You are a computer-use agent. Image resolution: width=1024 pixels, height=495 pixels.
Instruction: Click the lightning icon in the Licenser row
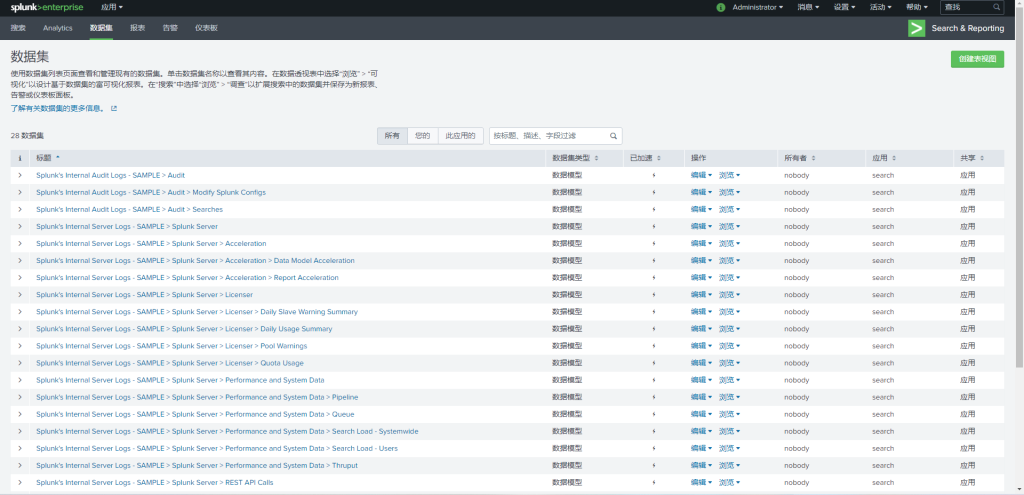[x=654, y=295]
